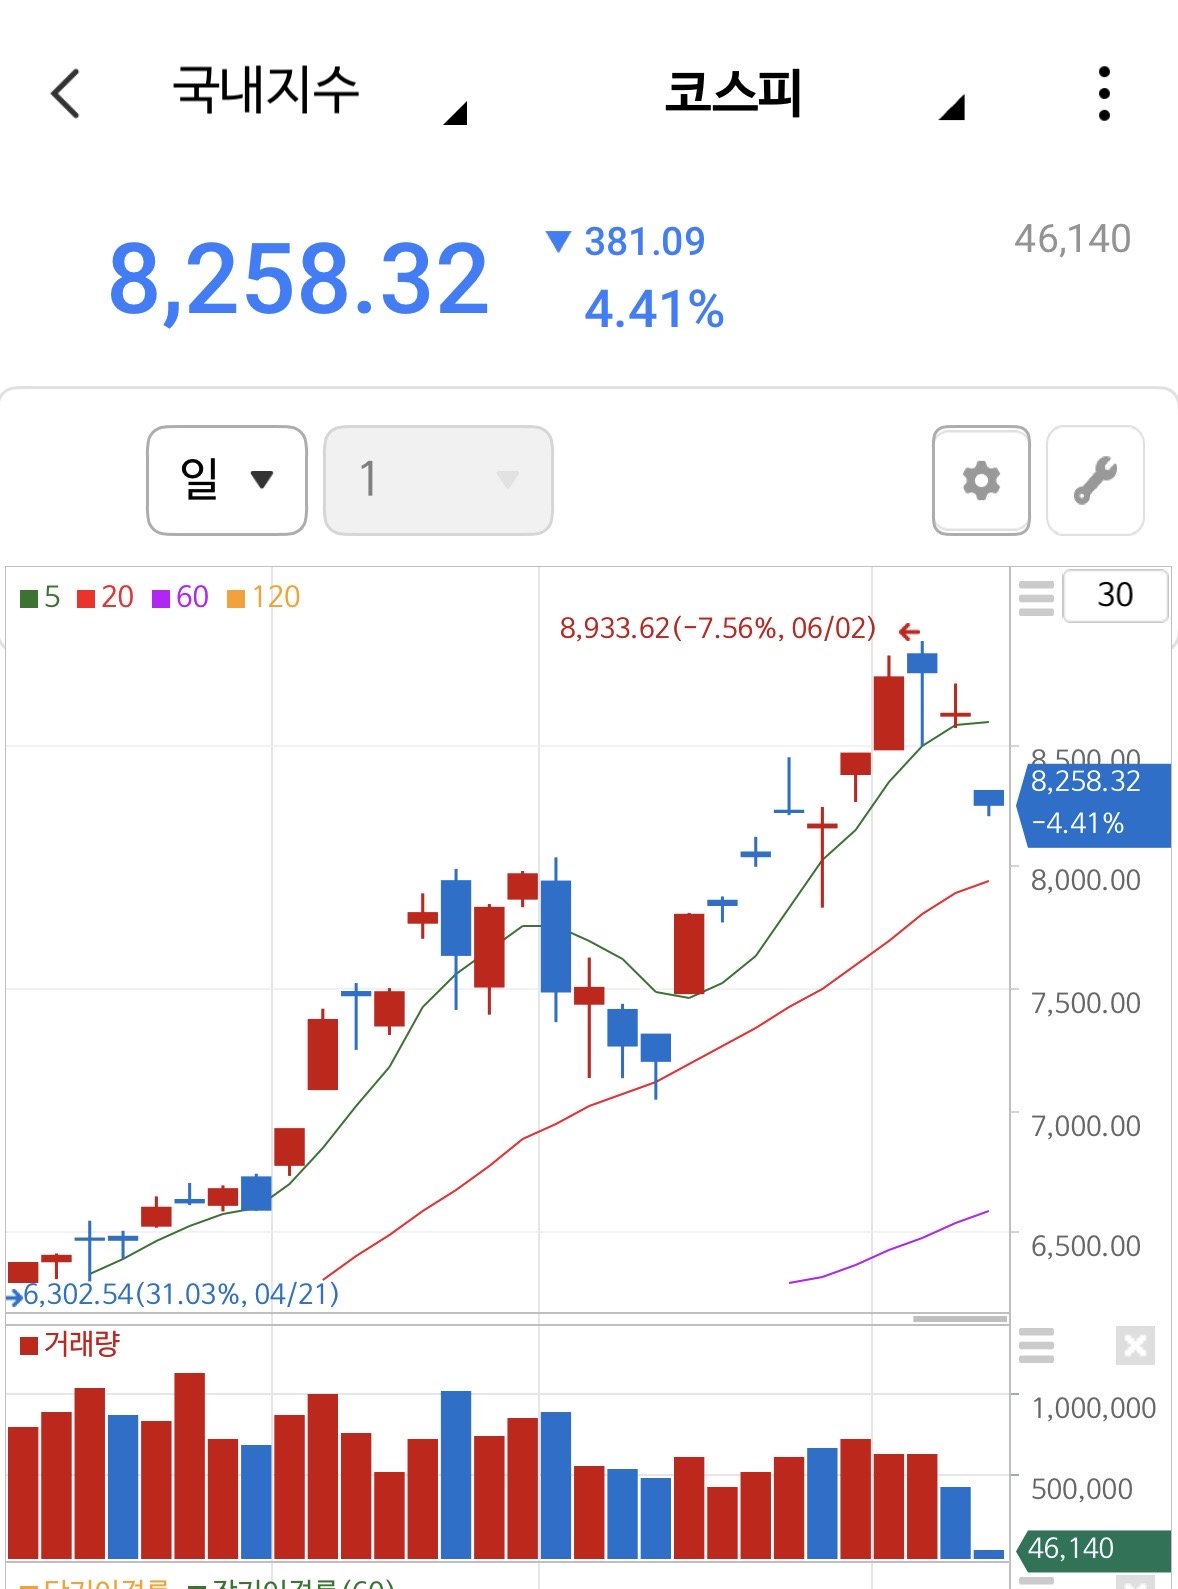Go back with the left arrow icon
The height and width of the screenshot is (1589, 1178).
(x=65, y=94)
